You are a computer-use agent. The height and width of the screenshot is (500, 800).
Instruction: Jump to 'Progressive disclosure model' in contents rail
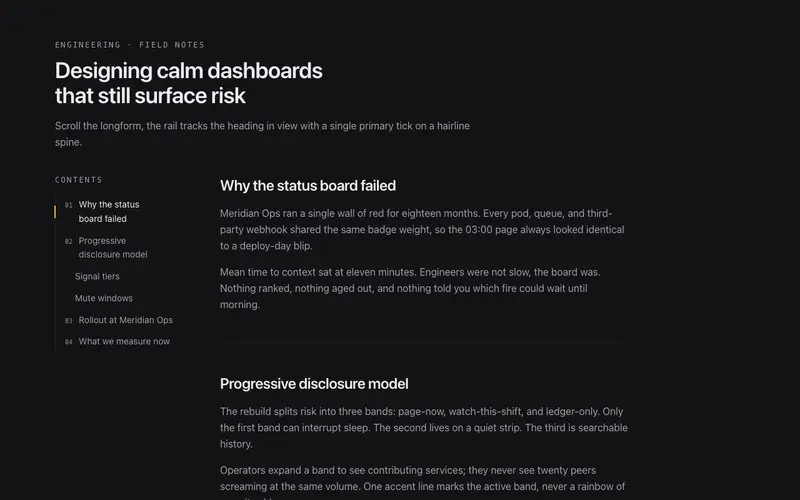(x=113, y=247)
